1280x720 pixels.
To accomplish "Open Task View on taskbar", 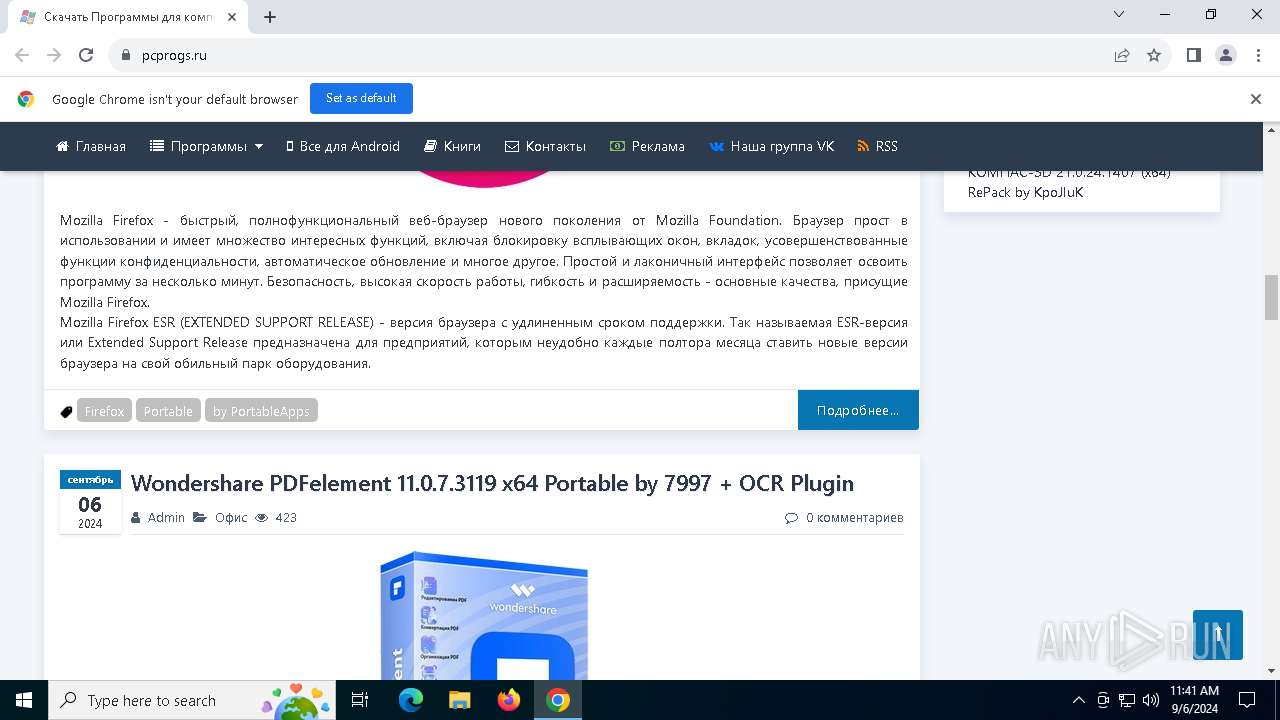I will [x=360, y=700].
